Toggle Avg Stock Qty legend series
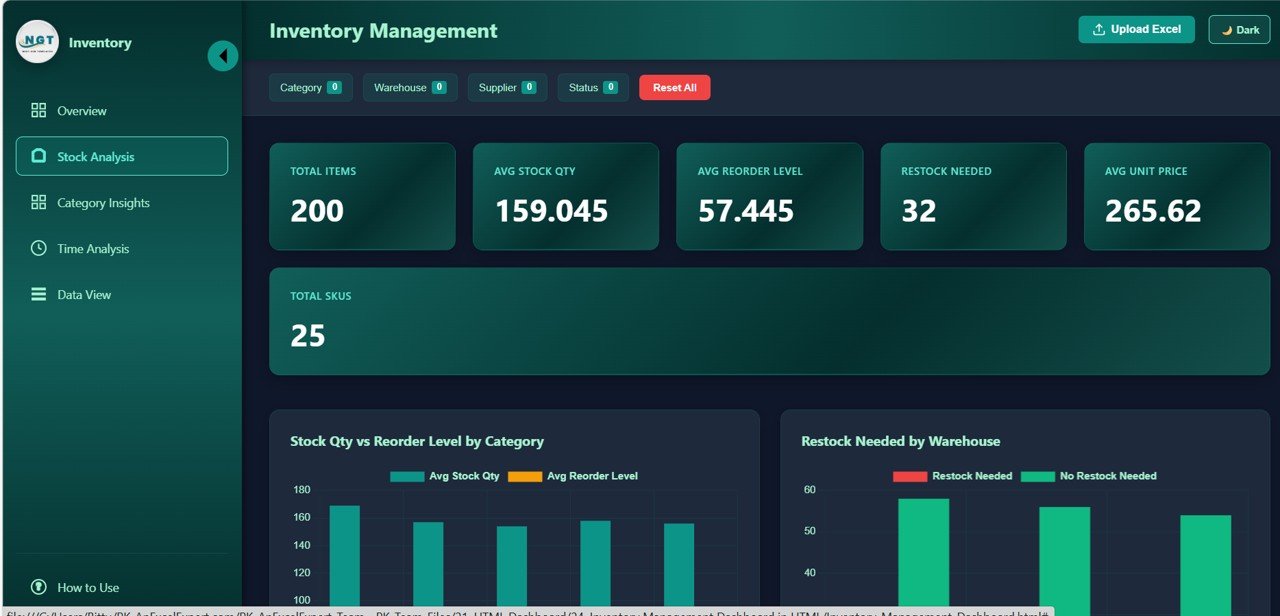This screenshot has width=1280, height=616. tap(445, 476)
